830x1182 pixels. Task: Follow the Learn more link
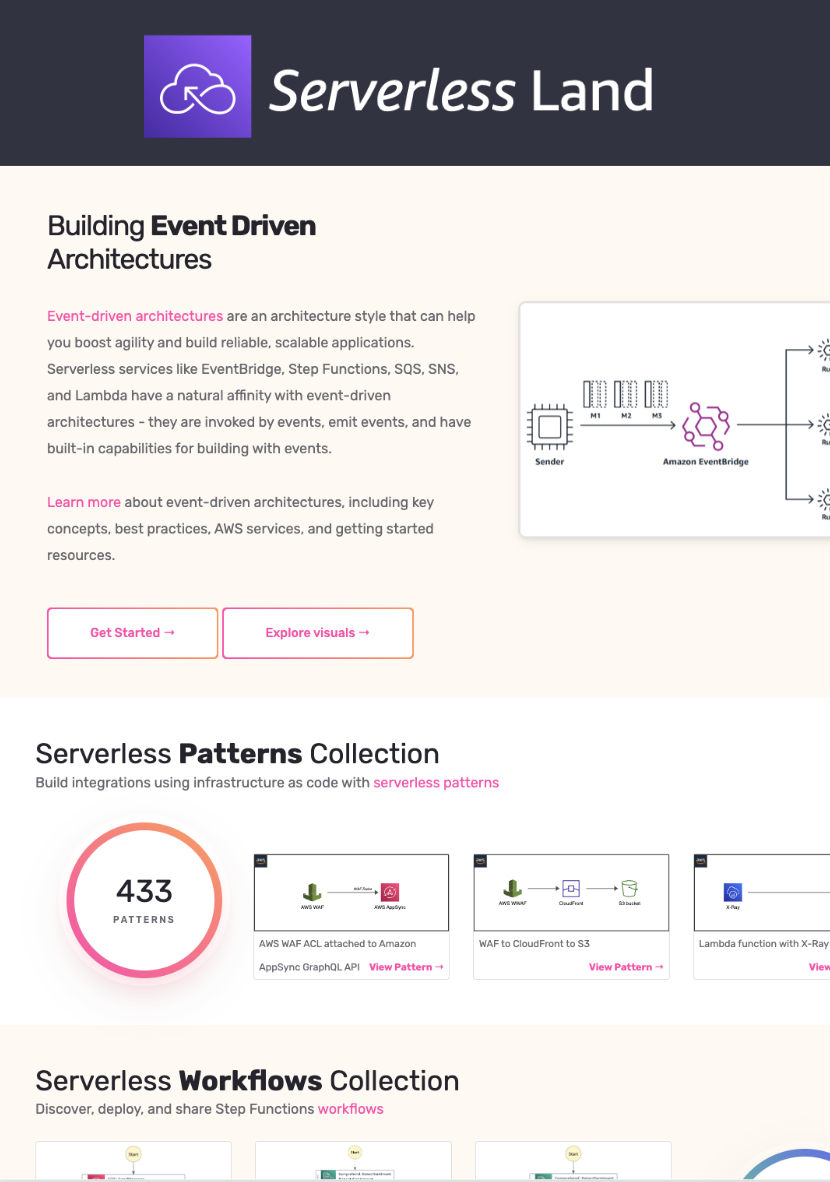coord(84,502)
